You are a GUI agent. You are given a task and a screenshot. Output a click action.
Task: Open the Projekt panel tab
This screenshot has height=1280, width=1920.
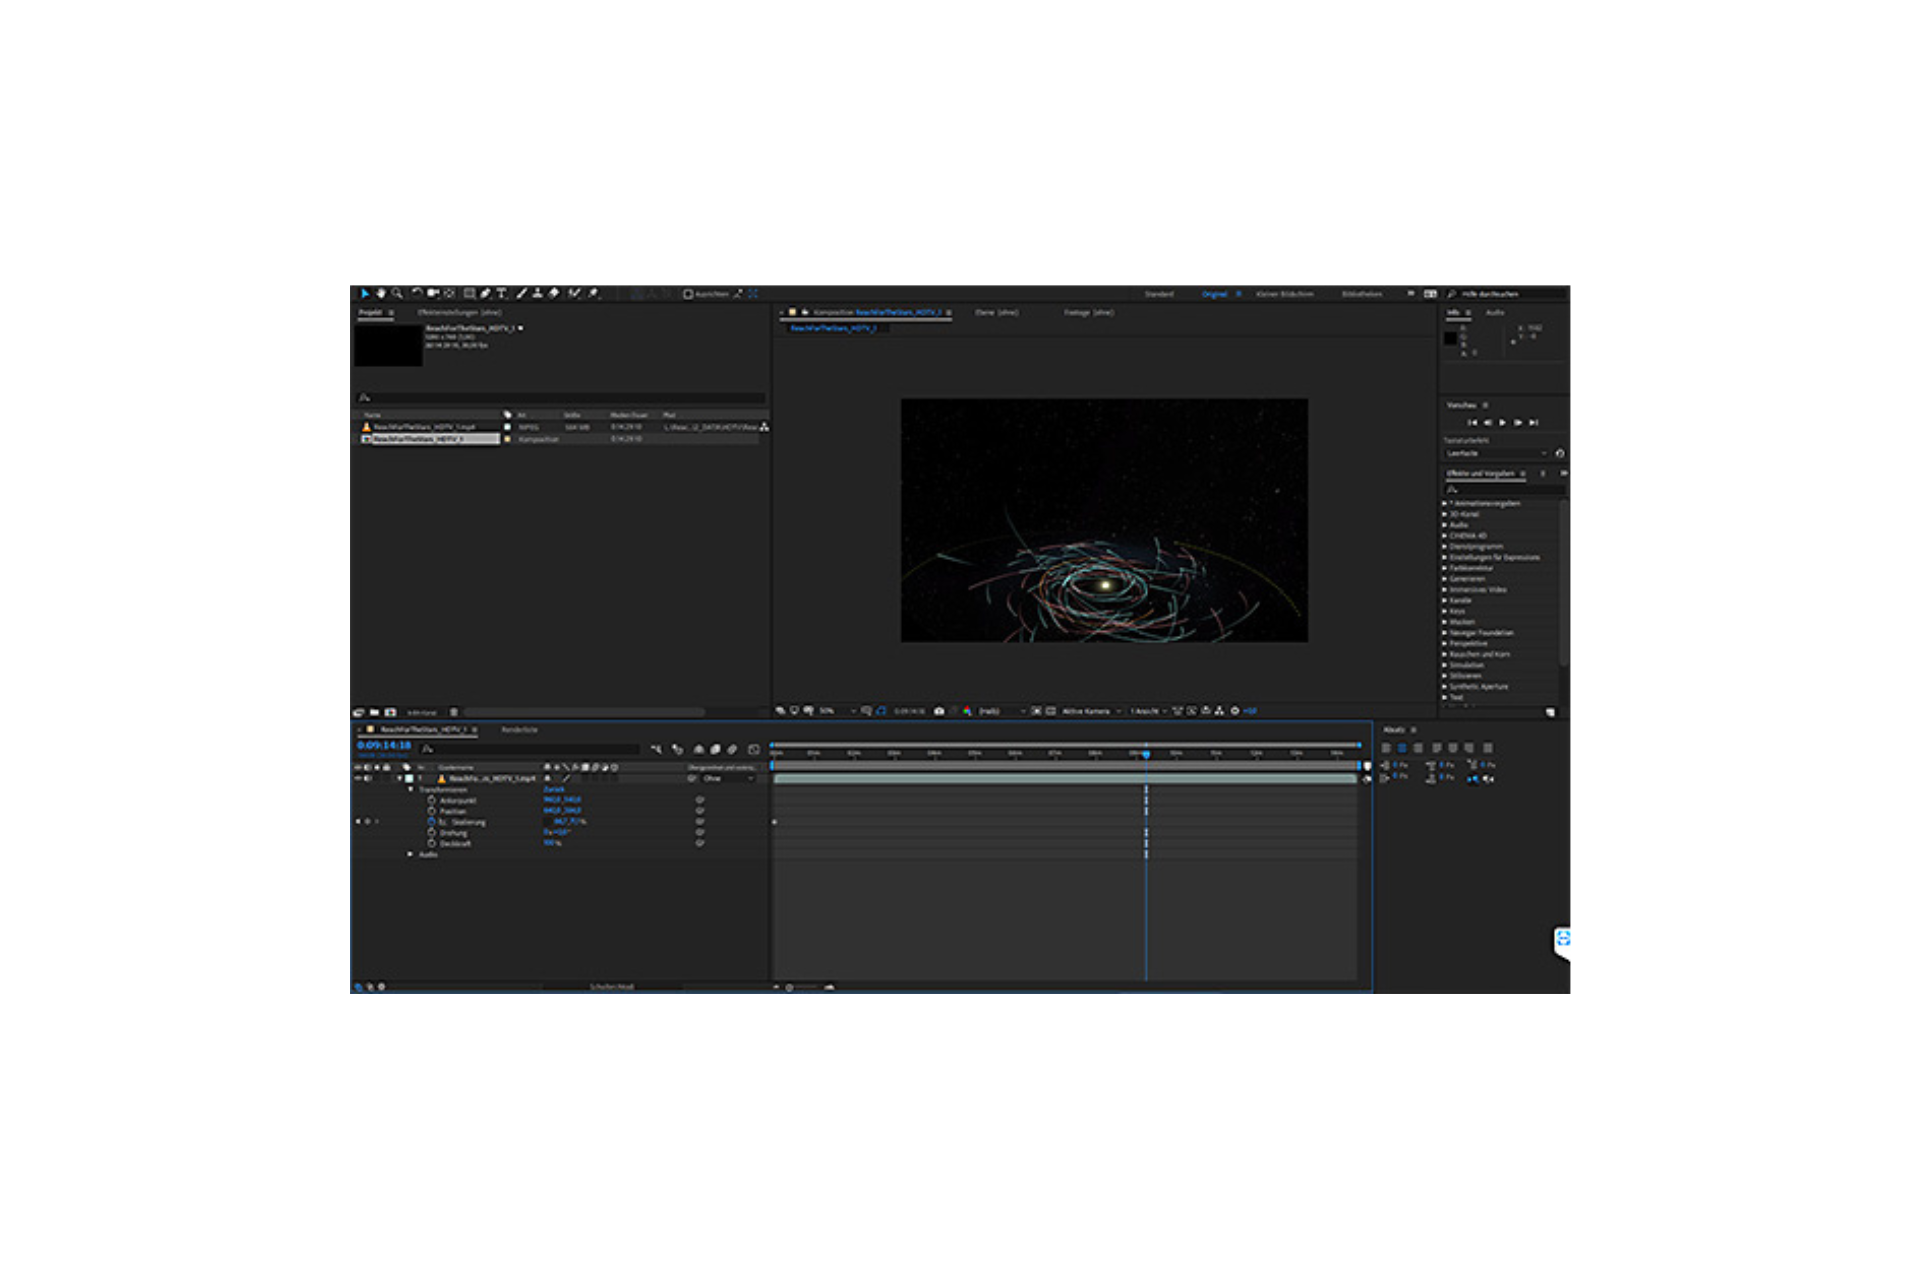pyautogui.click(x=370, y=313)
